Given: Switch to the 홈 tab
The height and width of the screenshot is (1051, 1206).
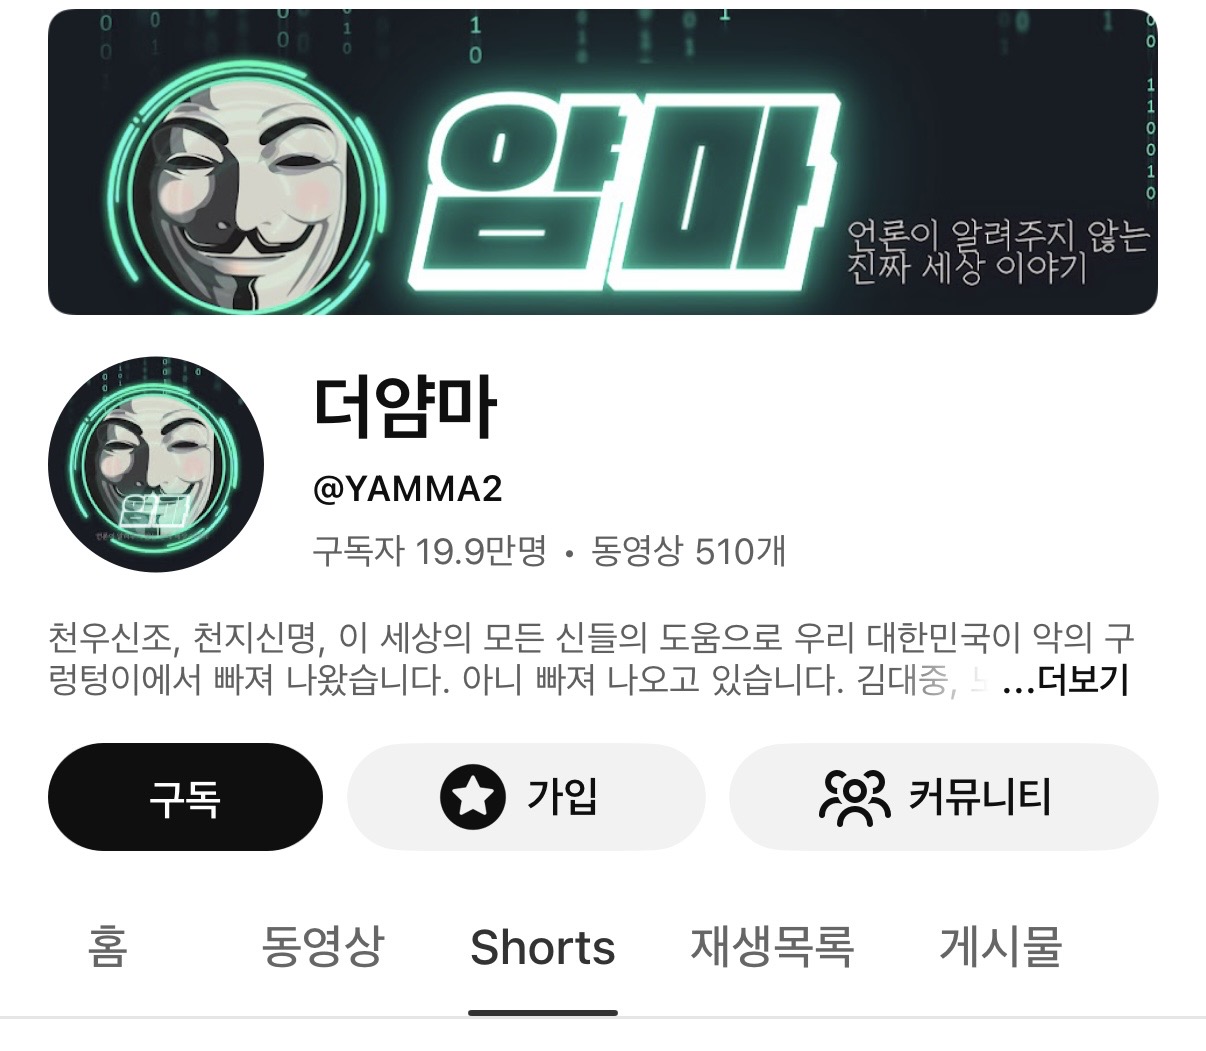Looking at the screenshot, I should pyautogui.click(x=108, y=946).
